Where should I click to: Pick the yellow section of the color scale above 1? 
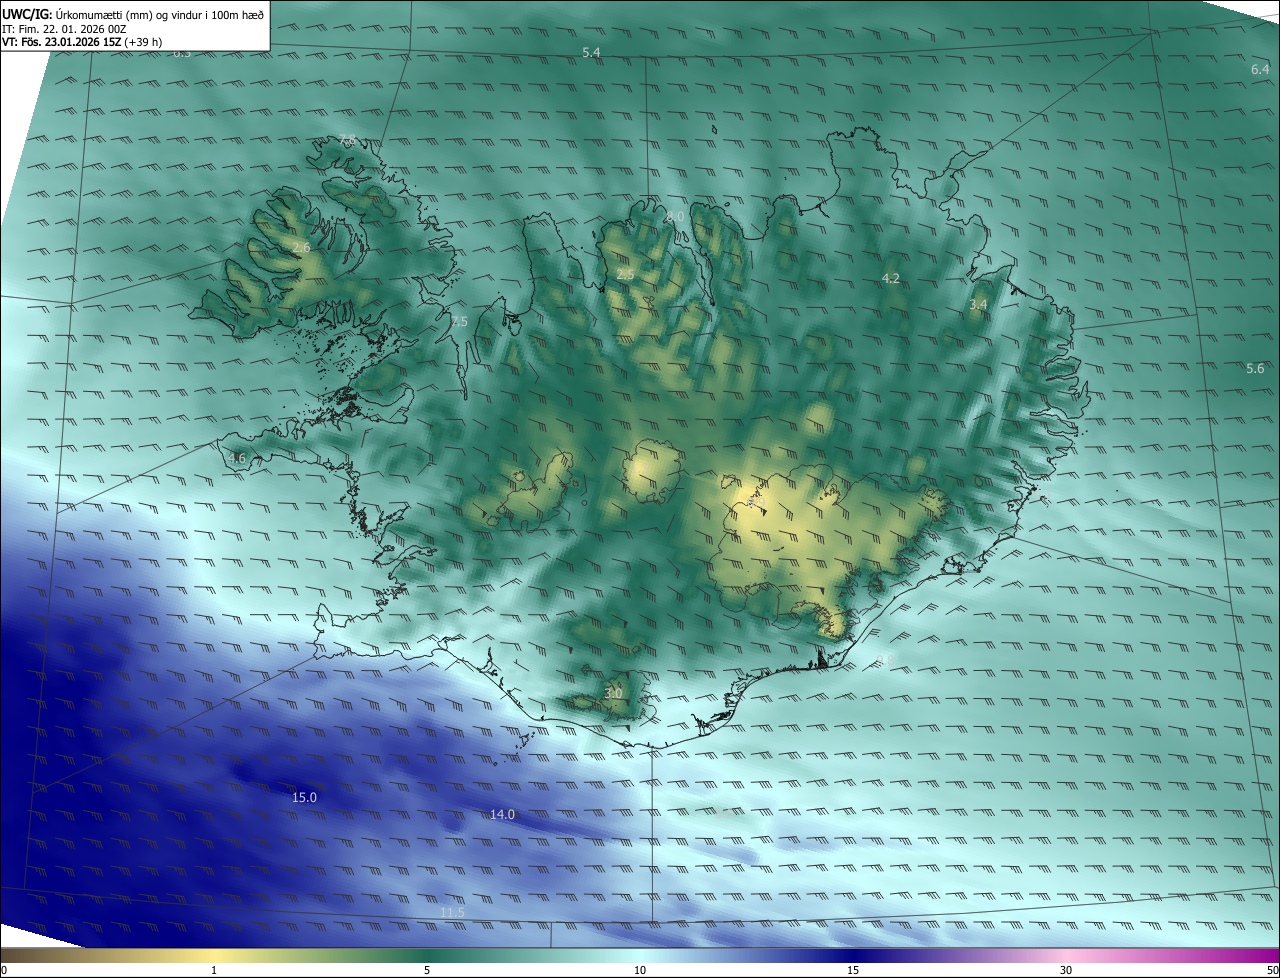pos(214,955)
